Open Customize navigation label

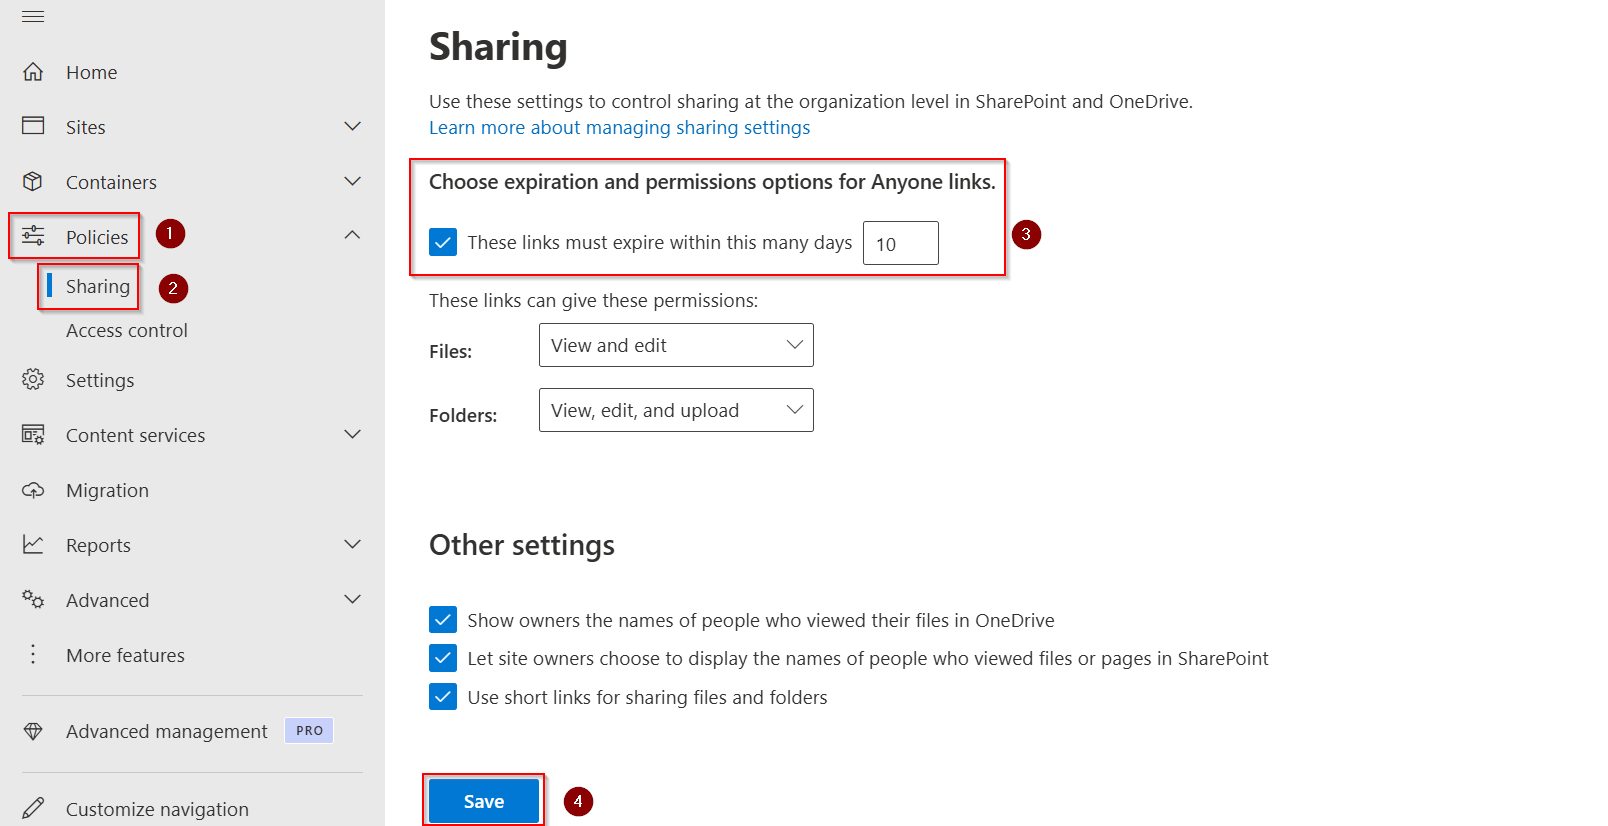point(157,809)
